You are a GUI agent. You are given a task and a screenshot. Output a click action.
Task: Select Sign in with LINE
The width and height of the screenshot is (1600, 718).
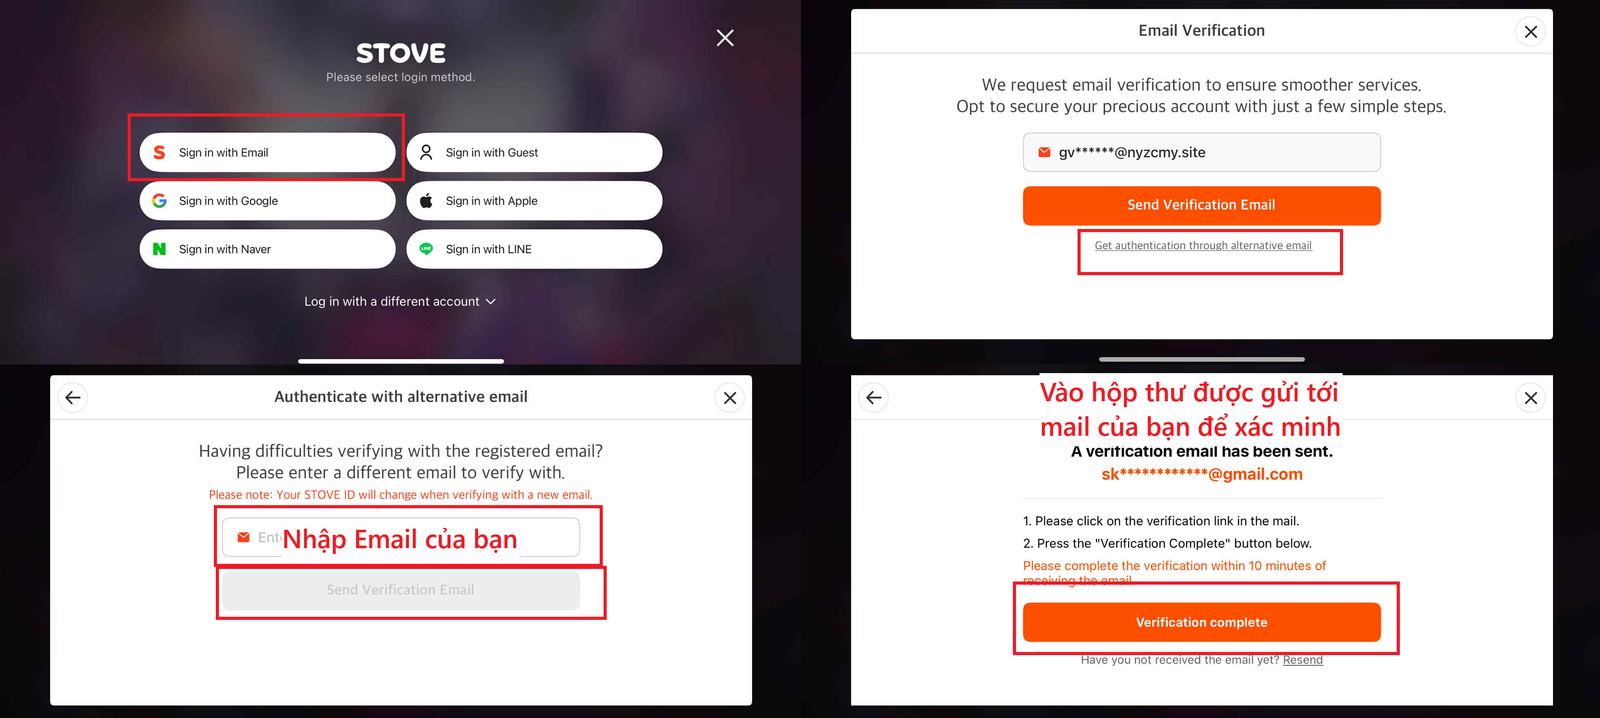[x=534, y=249]
